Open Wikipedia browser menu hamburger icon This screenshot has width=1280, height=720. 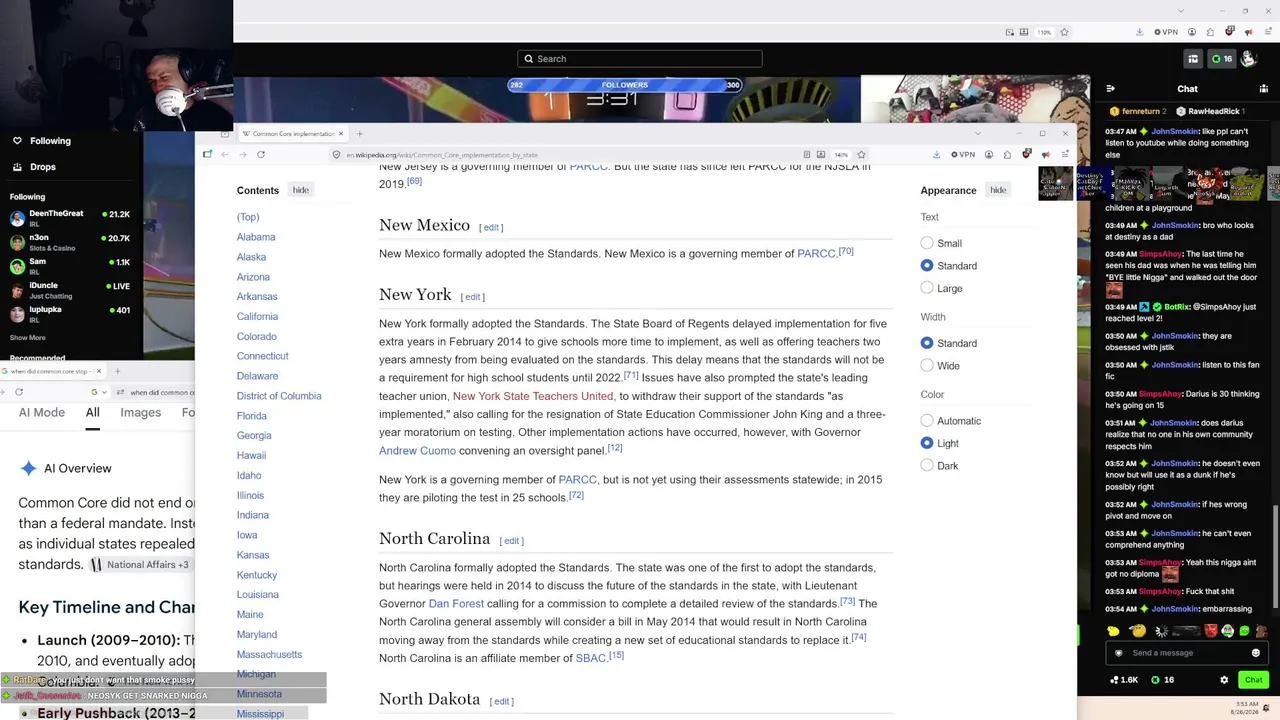[1065, 154]
